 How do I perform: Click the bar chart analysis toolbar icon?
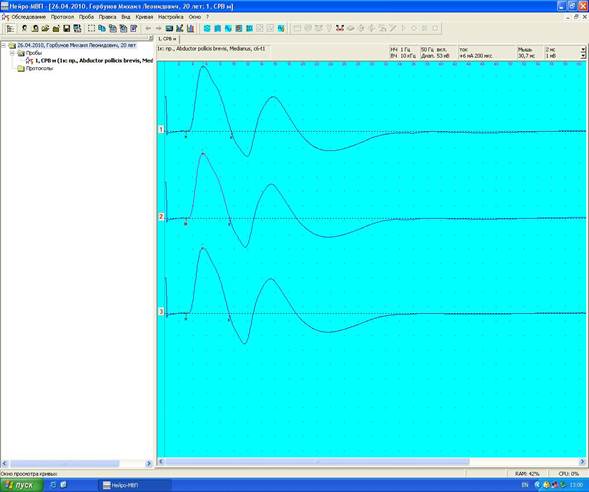pos(190,29)
